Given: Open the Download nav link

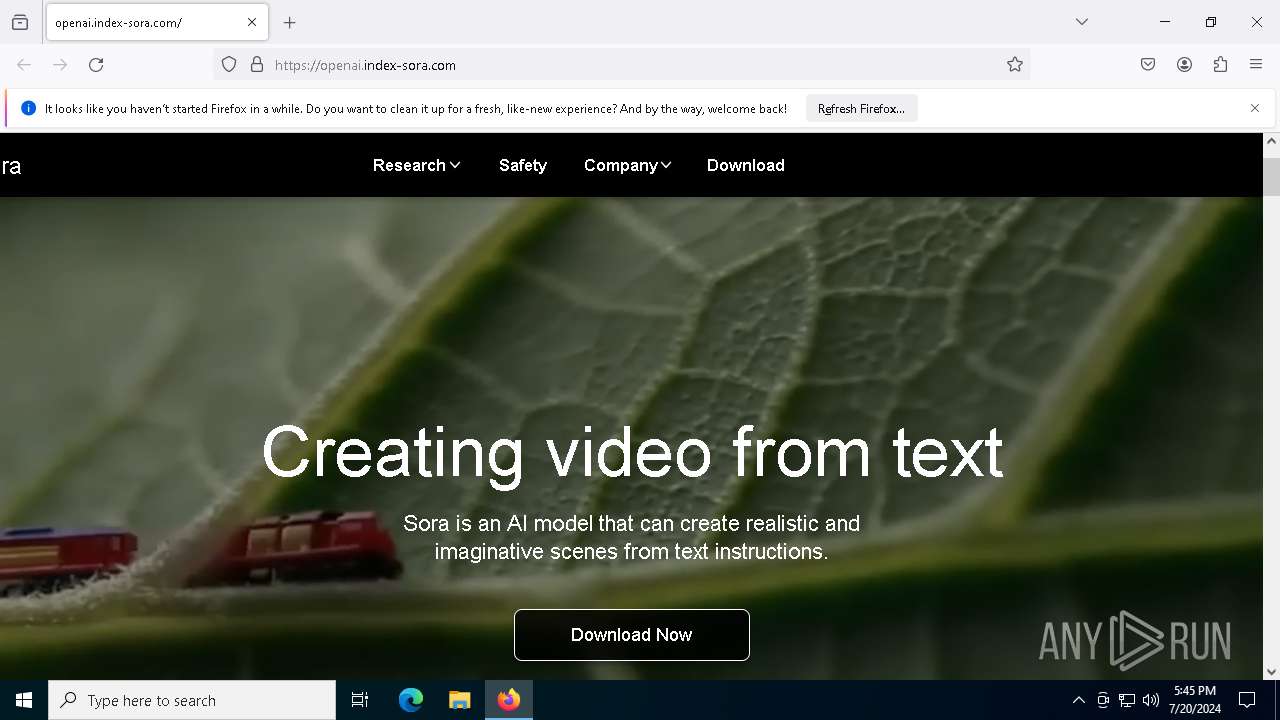Looking at the screenshot, I should [x=746, y=165].
